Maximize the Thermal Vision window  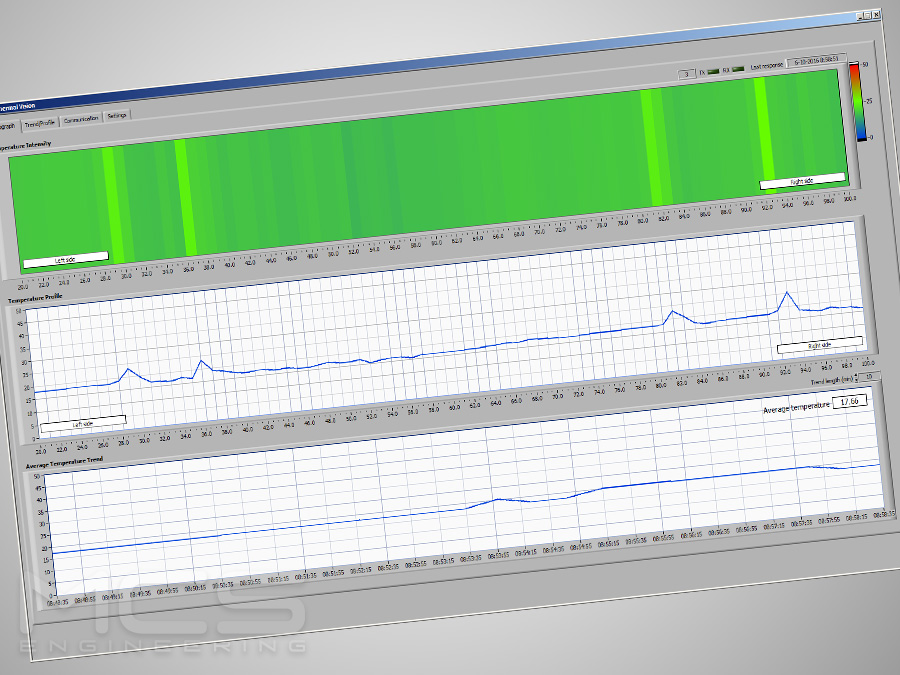coord(867,15)
